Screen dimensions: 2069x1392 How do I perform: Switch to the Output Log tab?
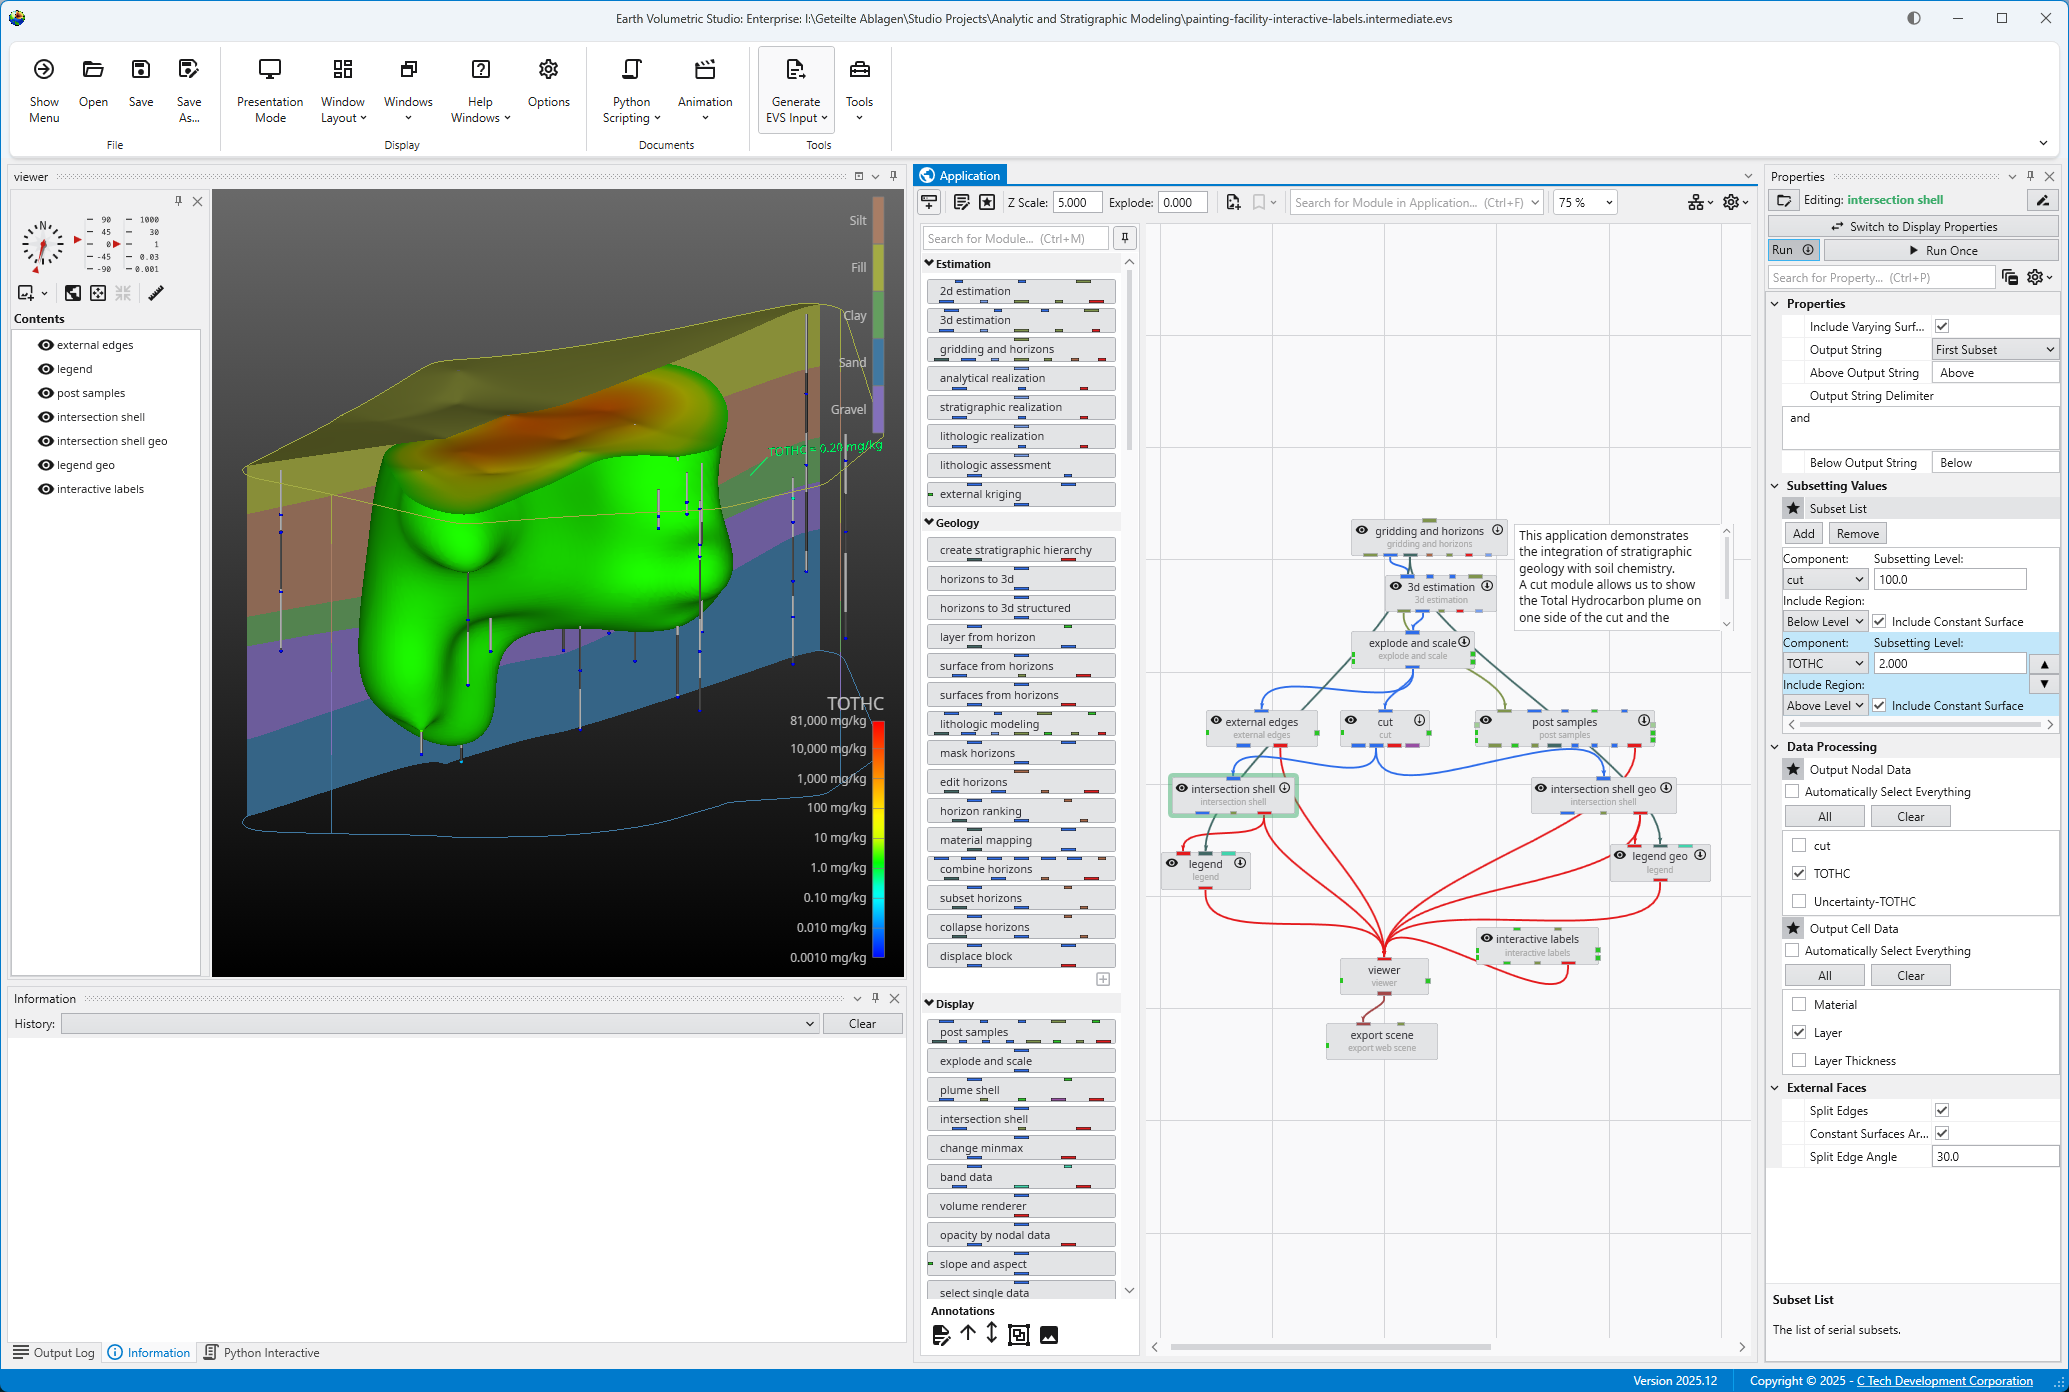coord(54,1353)
